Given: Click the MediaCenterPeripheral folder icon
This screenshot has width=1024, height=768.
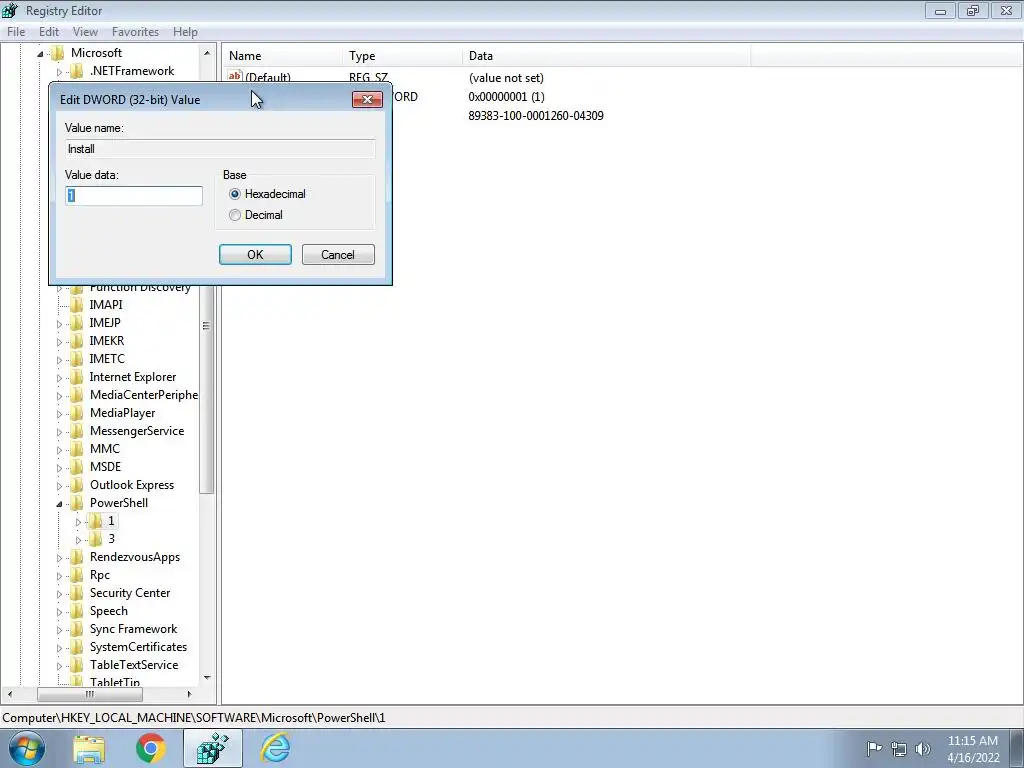Looking at the screenshot, I should click(x=76, y=394).
